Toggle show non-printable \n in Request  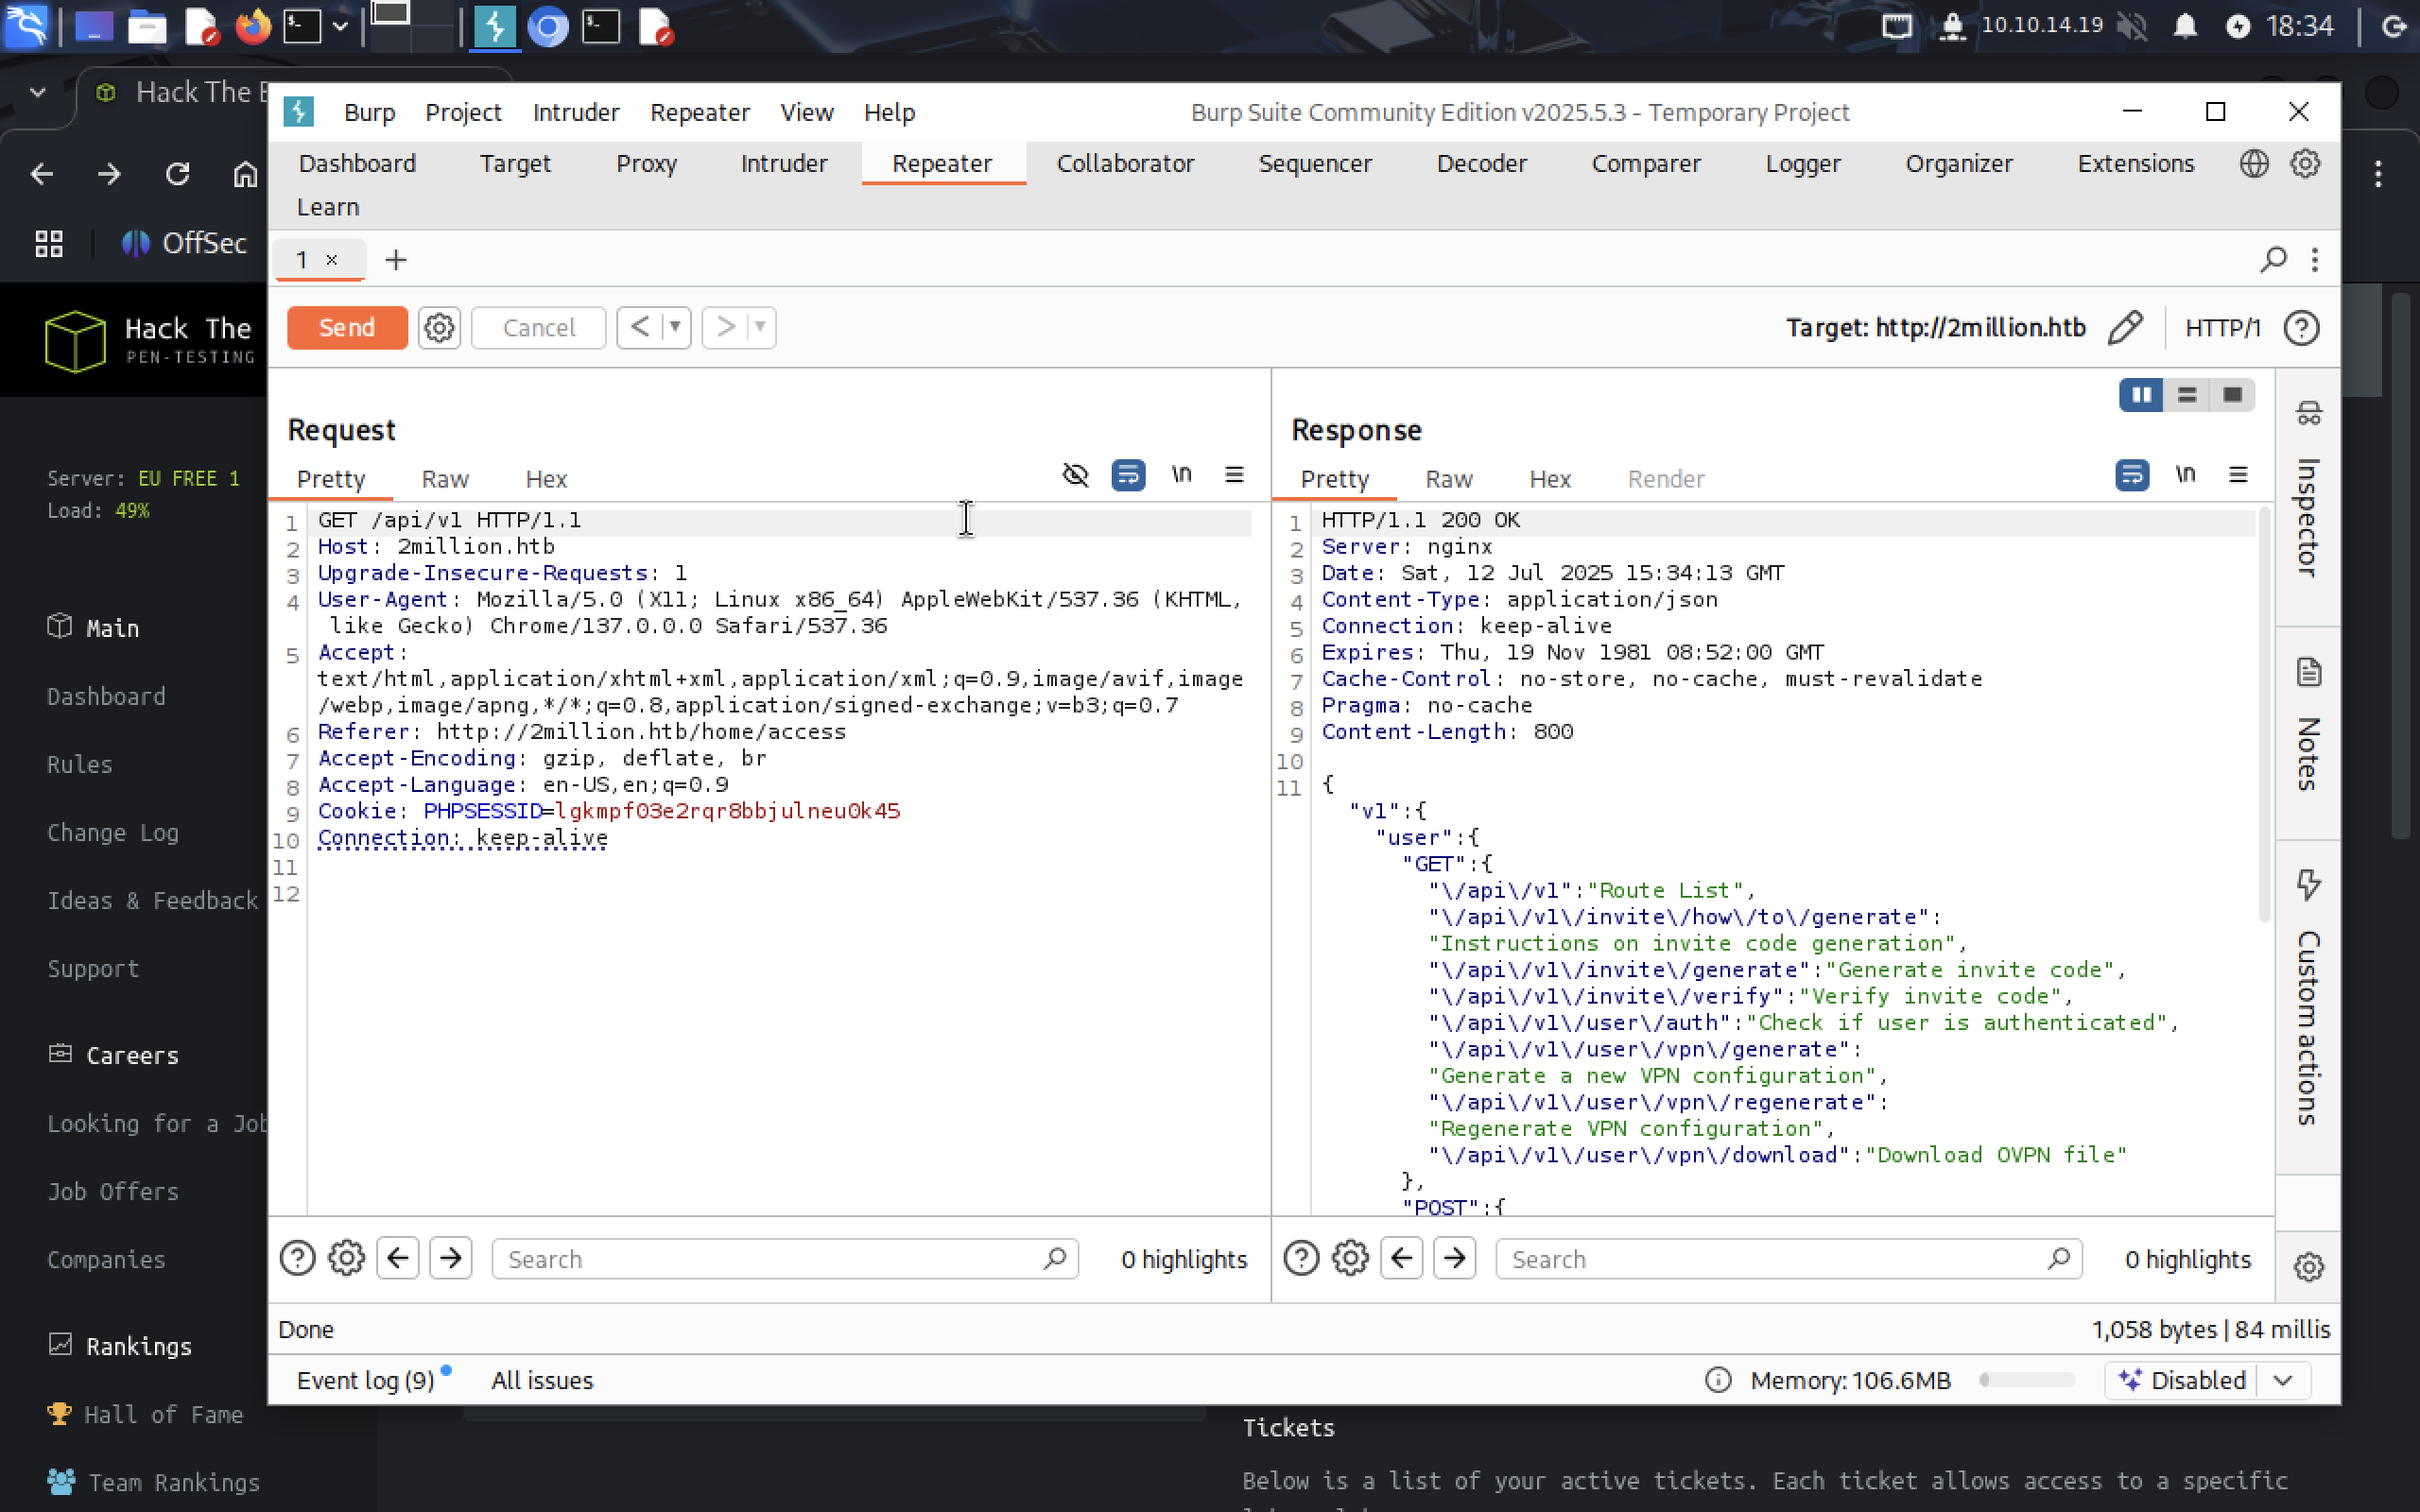1181,474
